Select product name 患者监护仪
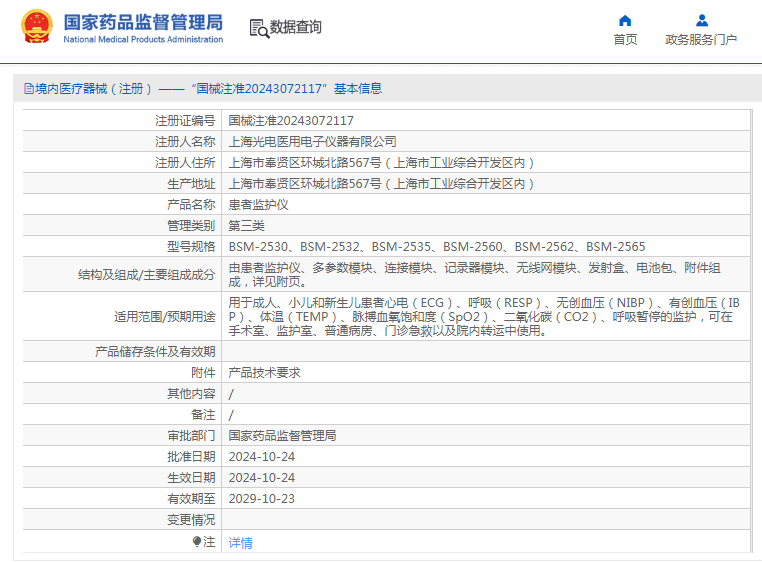Viewport: 762px width, 562px height. pos(259,205)
